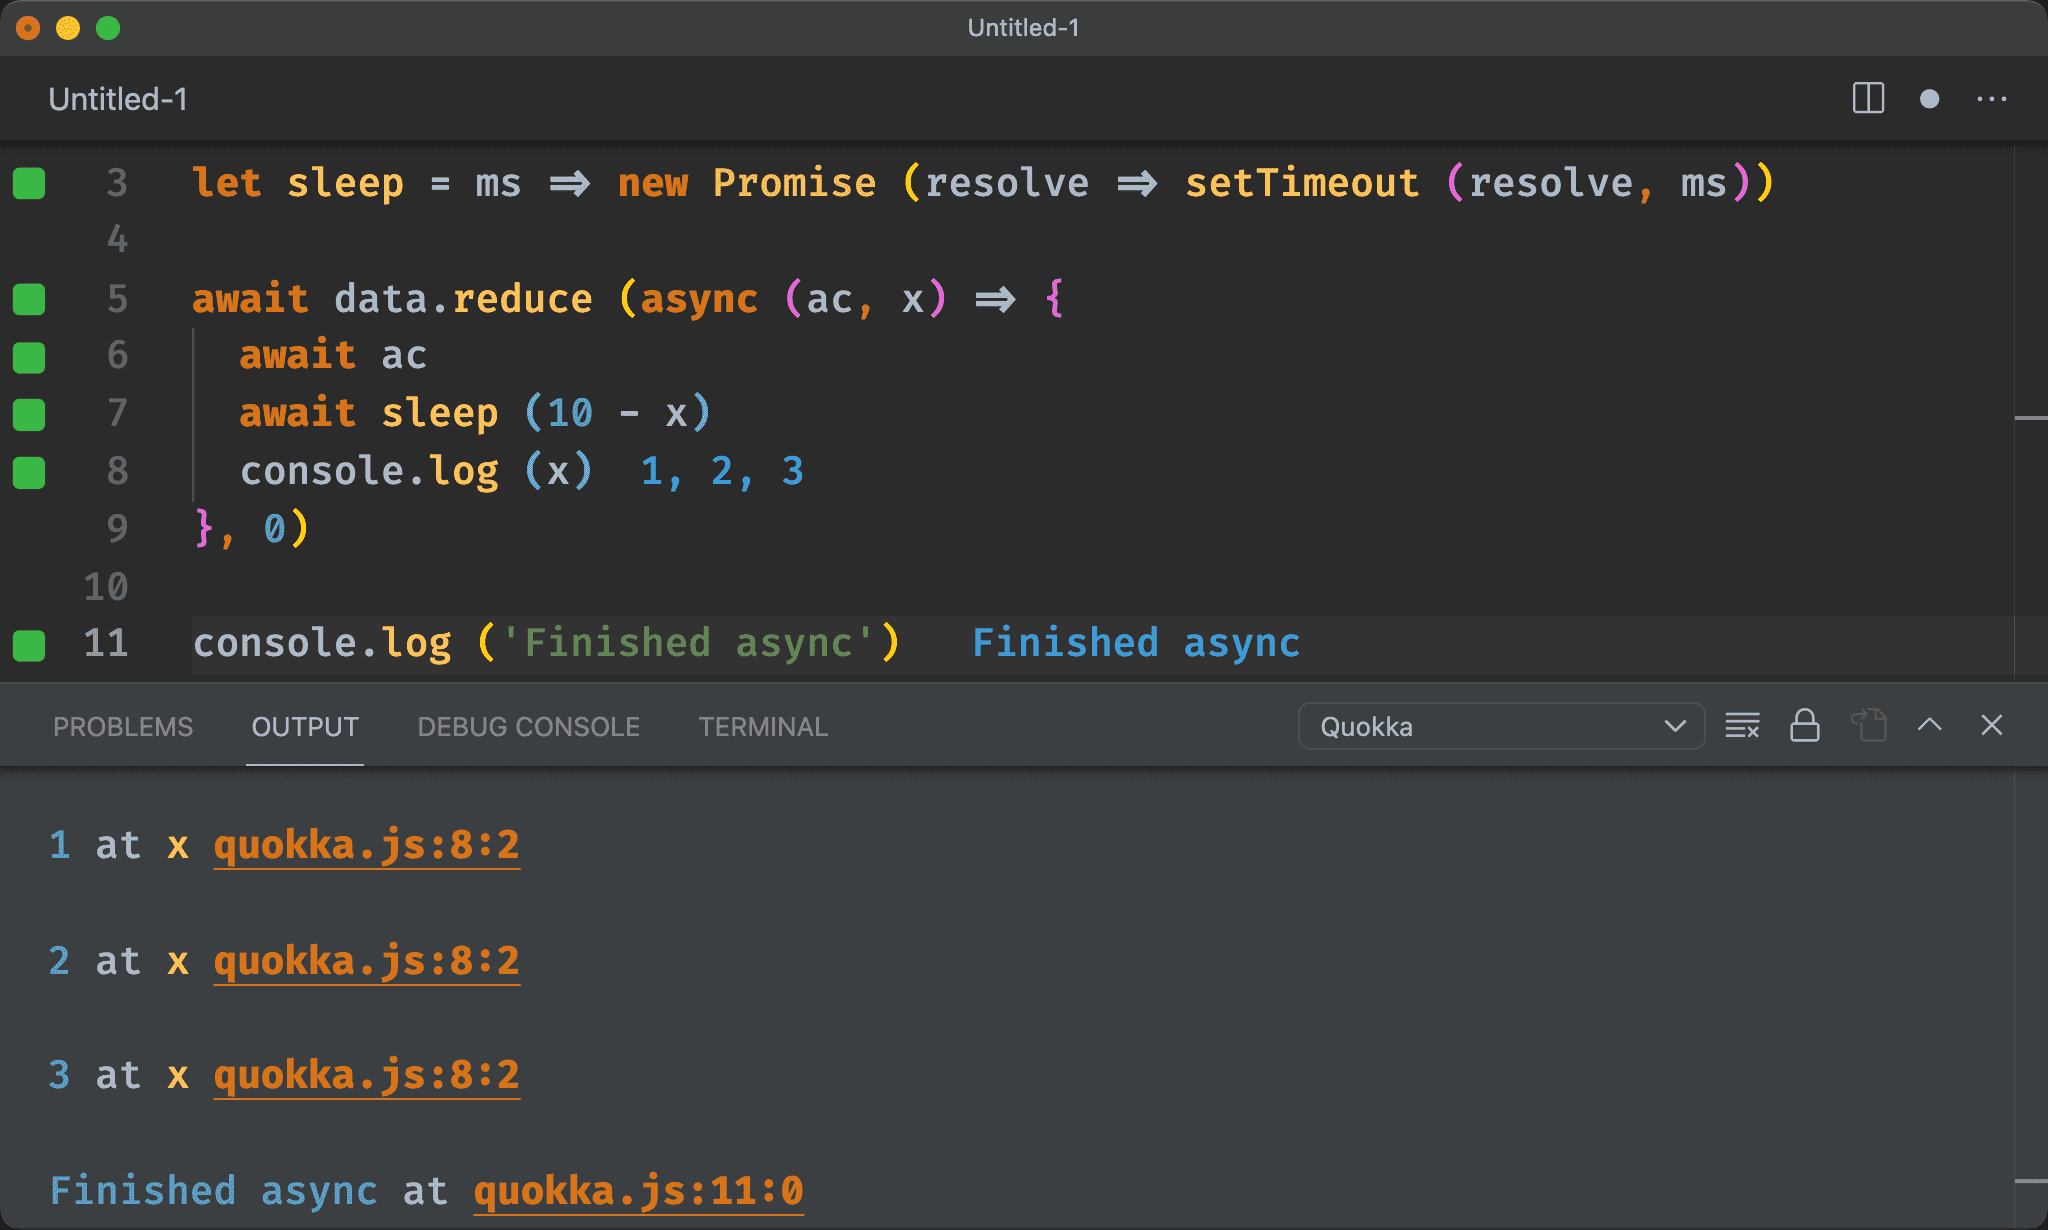The width and height of the screenshot is (2048, 1230).
Task: Click the unsaved changes dot indicator
Action: (1929, 98)
